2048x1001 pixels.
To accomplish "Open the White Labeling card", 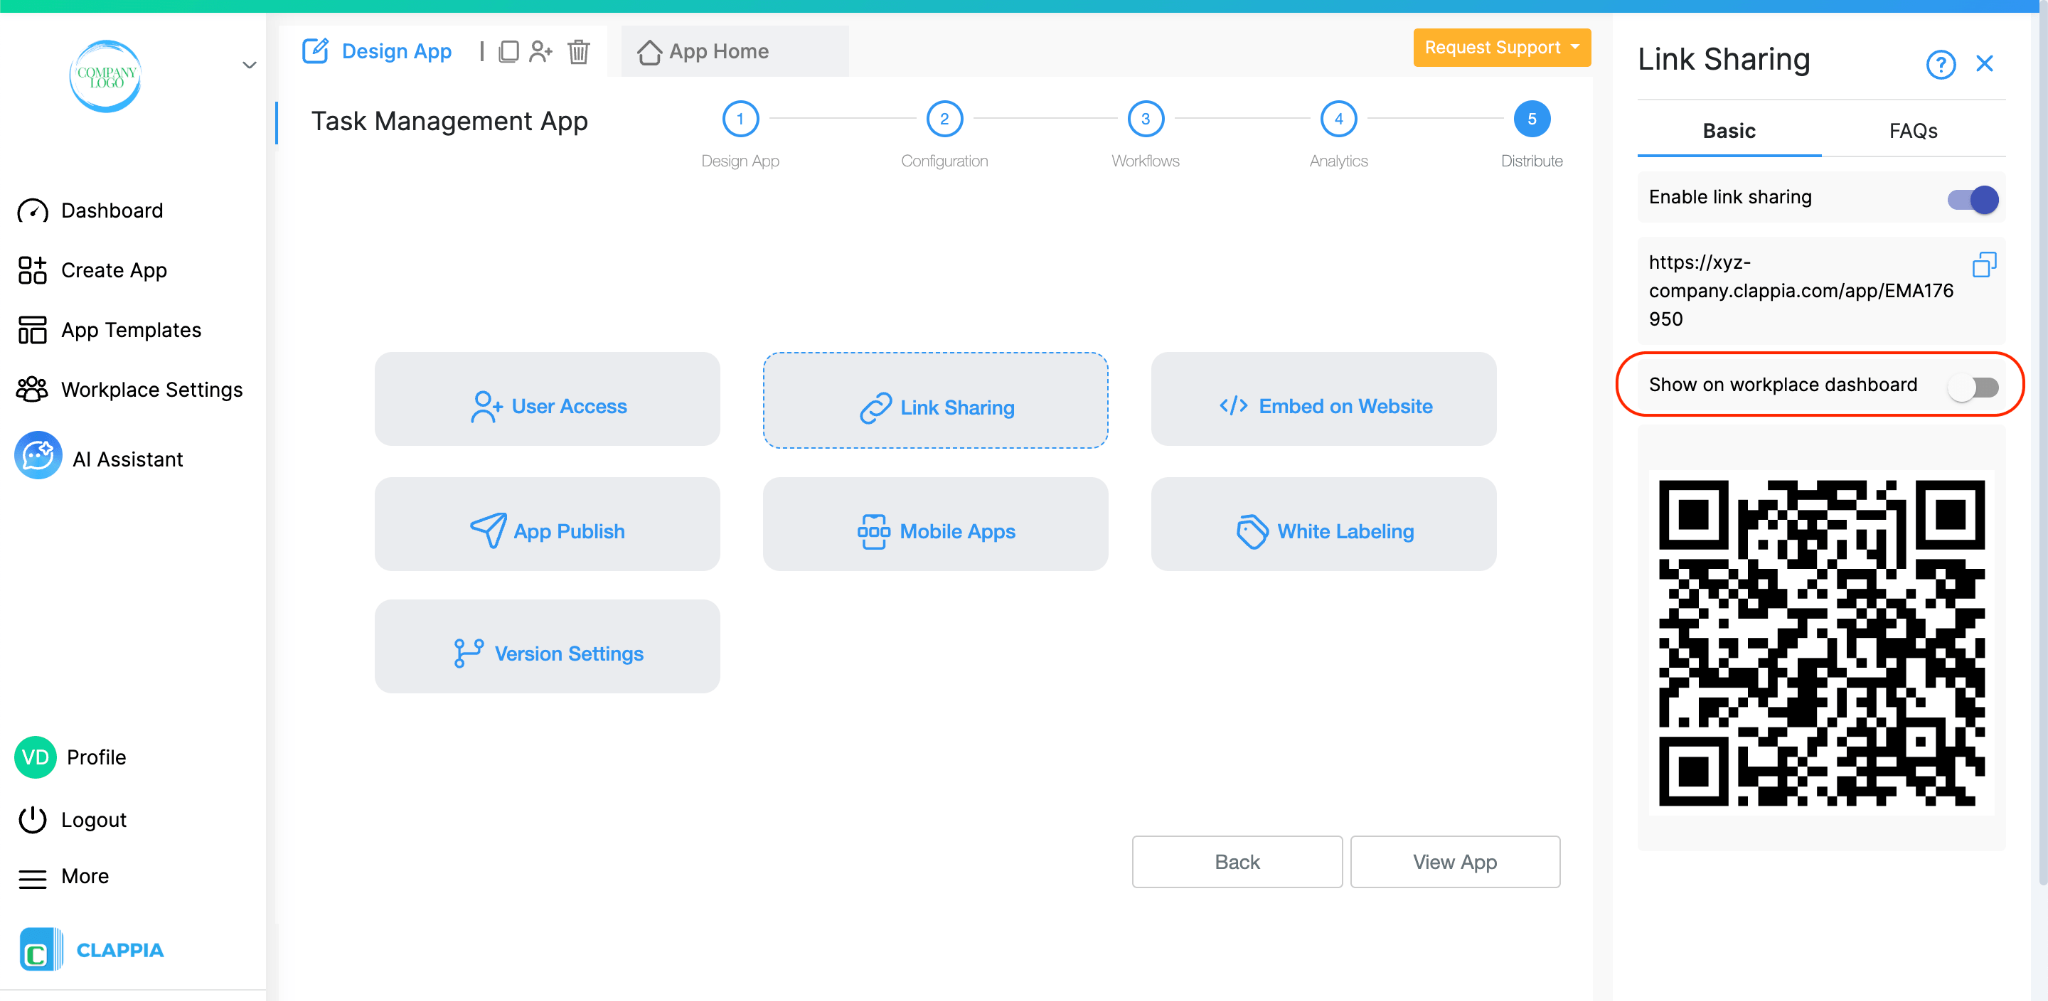I will point(1323,524).
